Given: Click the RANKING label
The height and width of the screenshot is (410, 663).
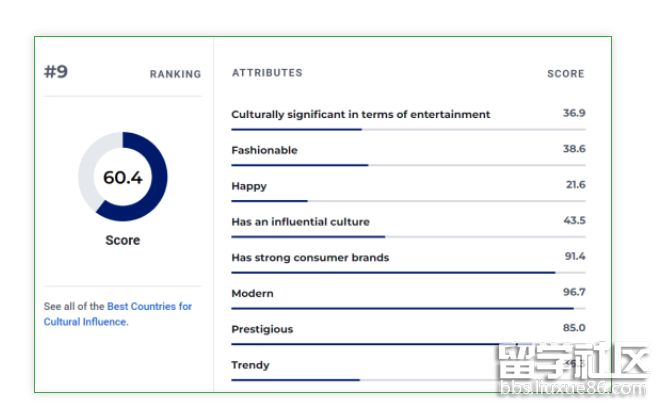Looking at the screenshot, I should coord(175,74).
